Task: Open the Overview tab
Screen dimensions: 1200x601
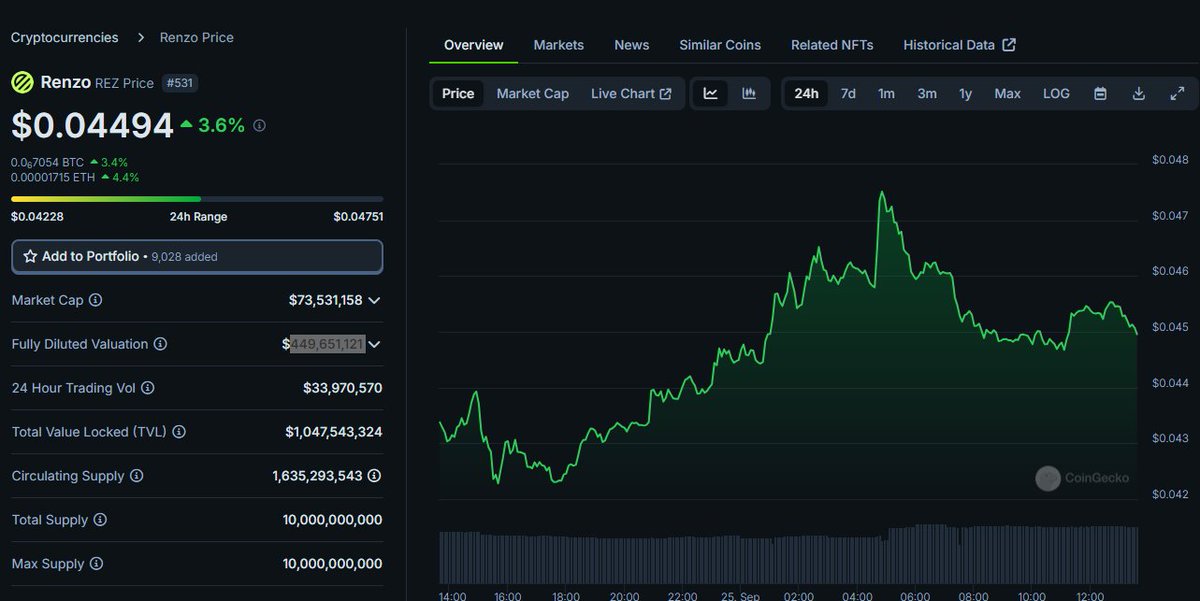Action: tap(474, 45)
